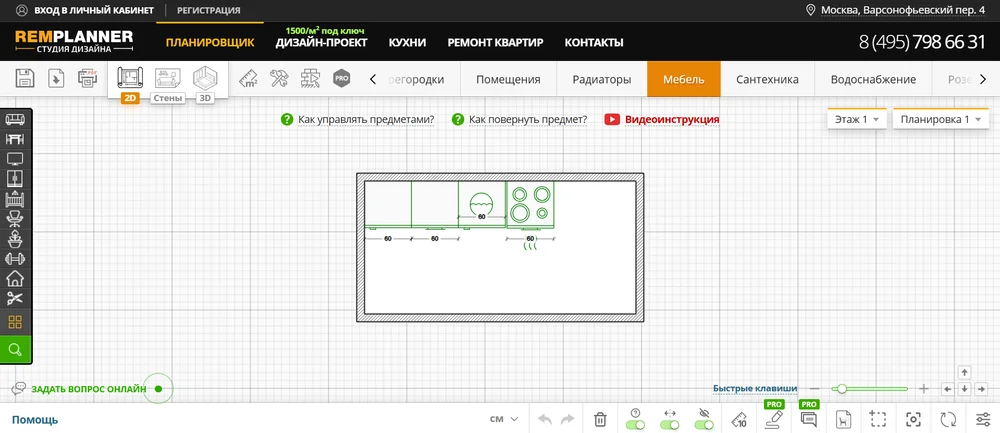Click the rotate/refresh arrows icon
Viewport: 1000px width, 433px height.
pos(948,419)
